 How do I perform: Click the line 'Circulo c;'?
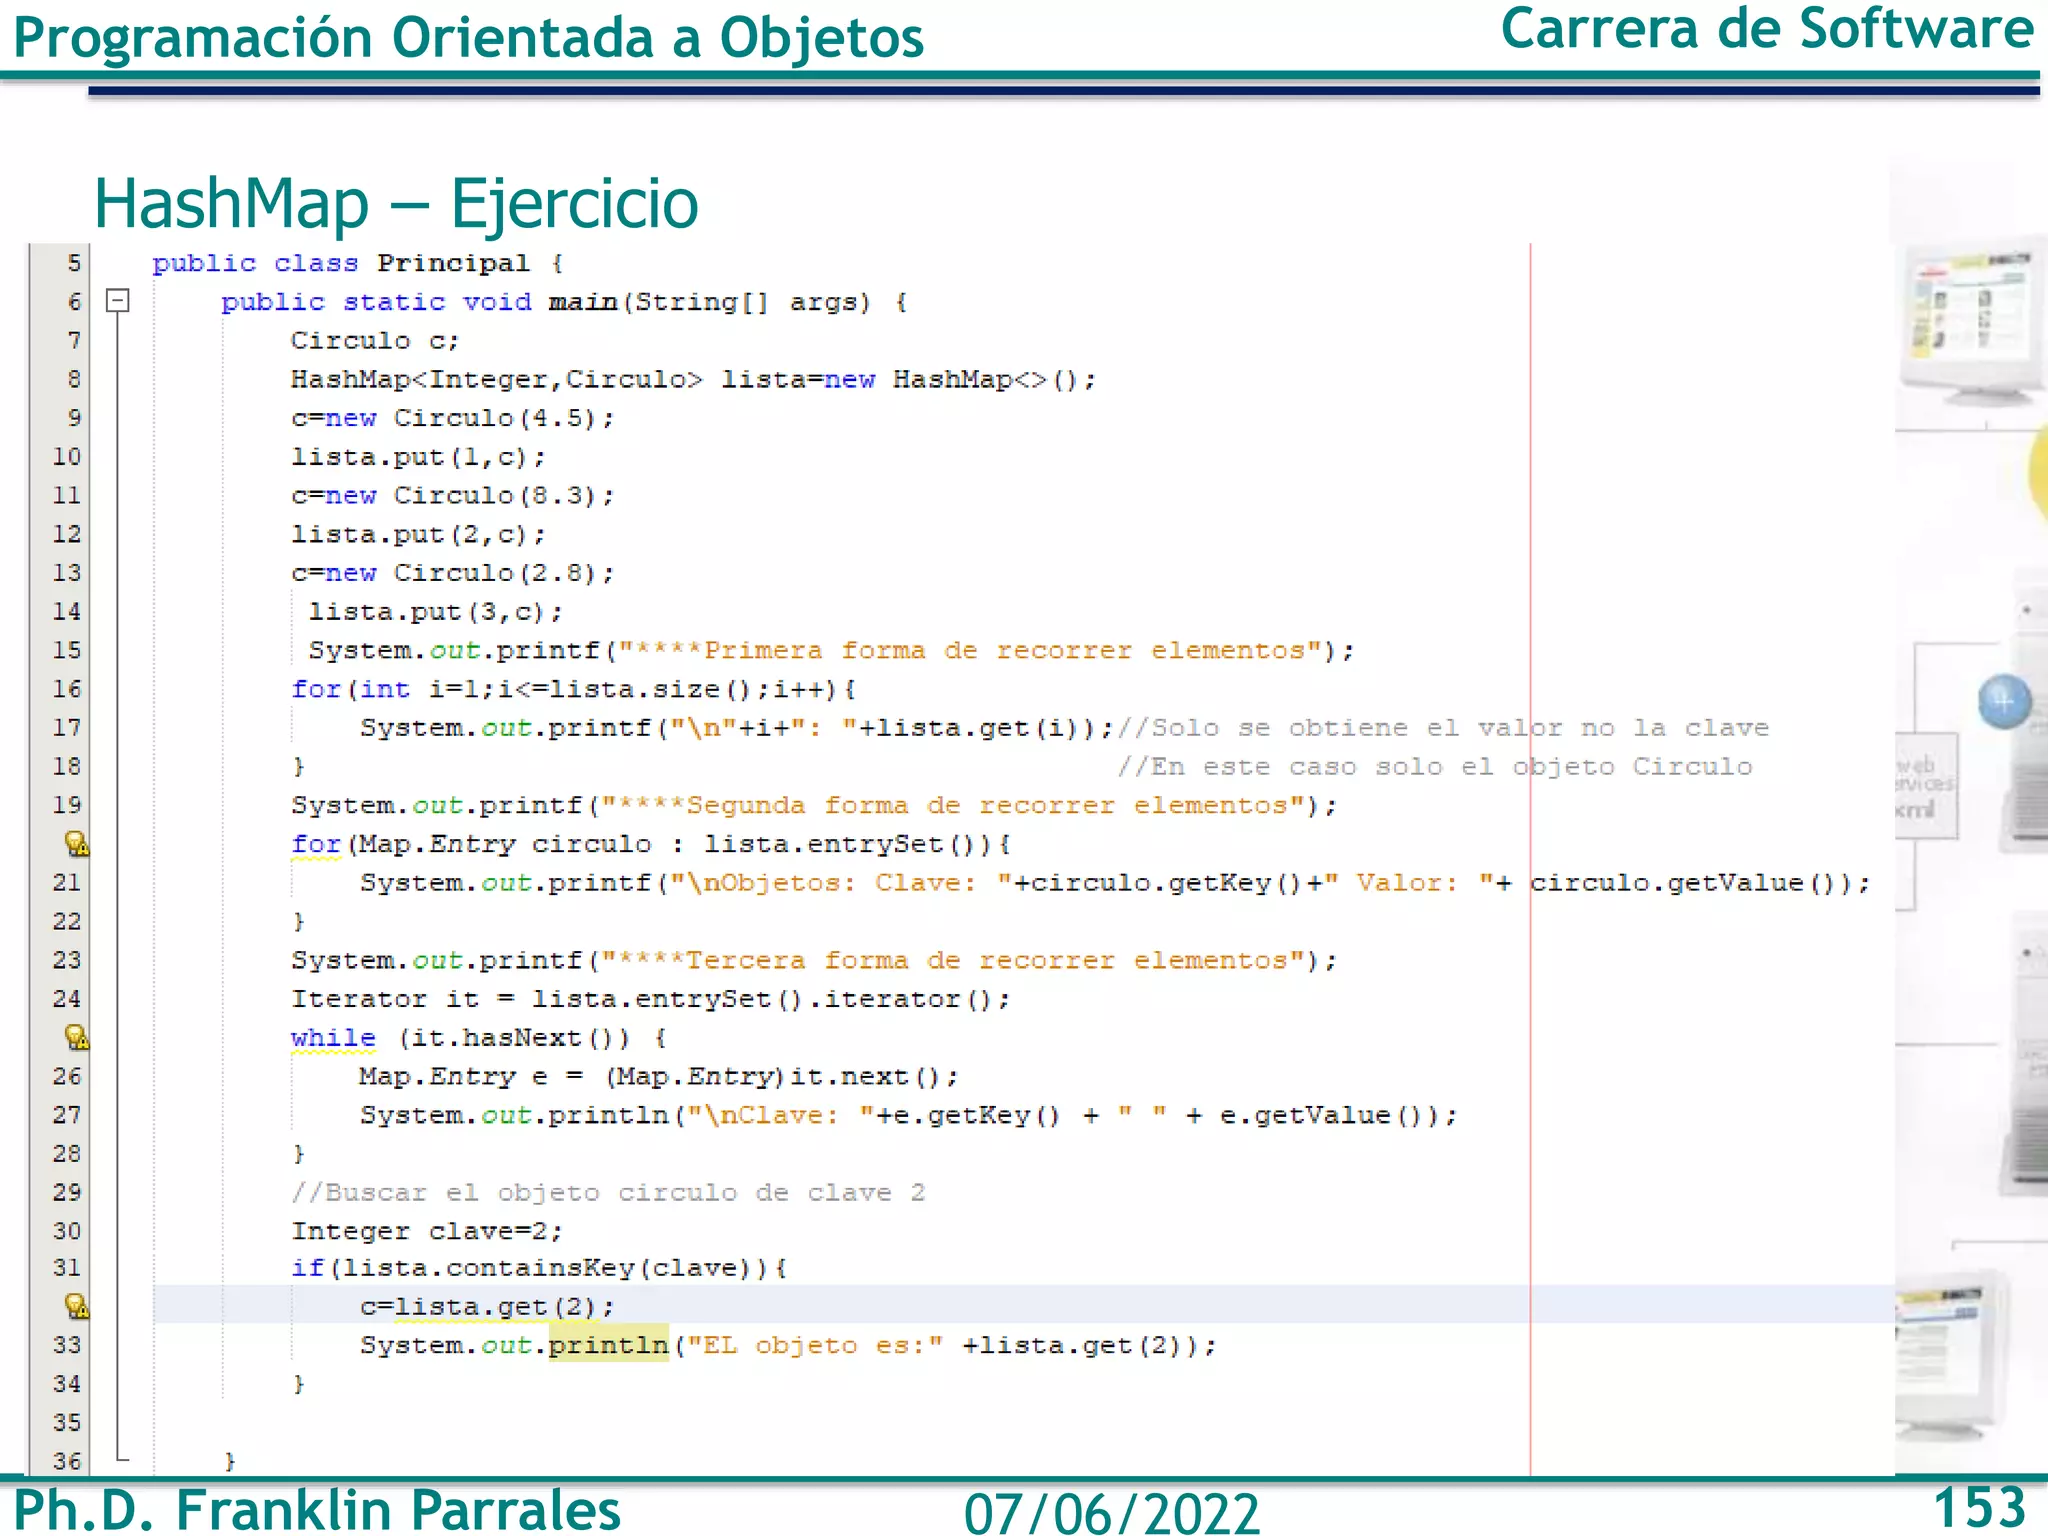point(375,341)
